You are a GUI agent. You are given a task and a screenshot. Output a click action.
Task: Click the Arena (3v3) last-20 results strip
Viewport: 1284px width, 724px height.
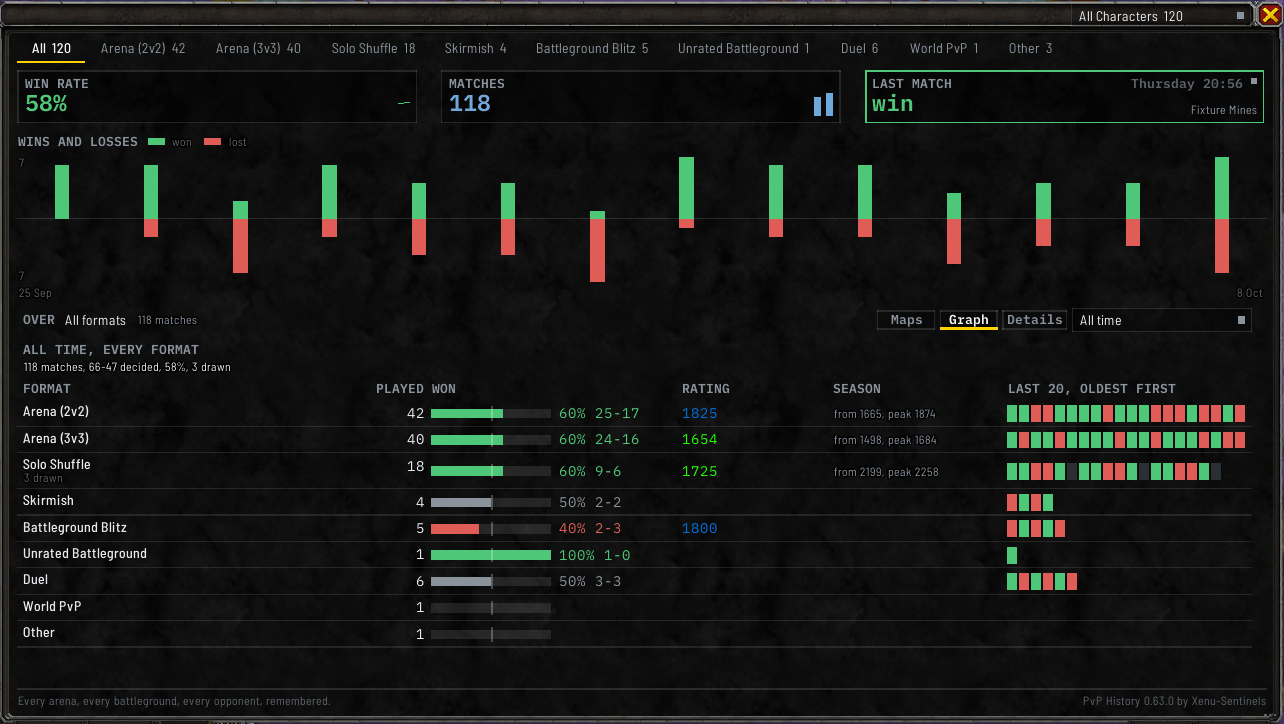point(1126,440)
